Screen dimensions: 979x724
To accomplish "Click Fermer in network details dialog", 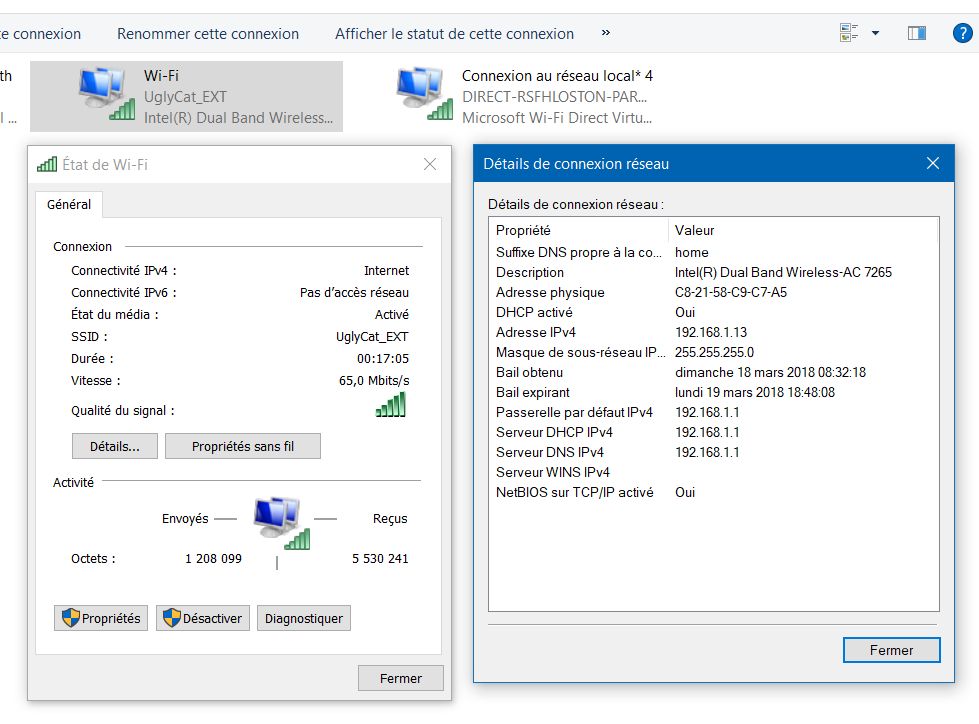I will click(x=891, y=650).
